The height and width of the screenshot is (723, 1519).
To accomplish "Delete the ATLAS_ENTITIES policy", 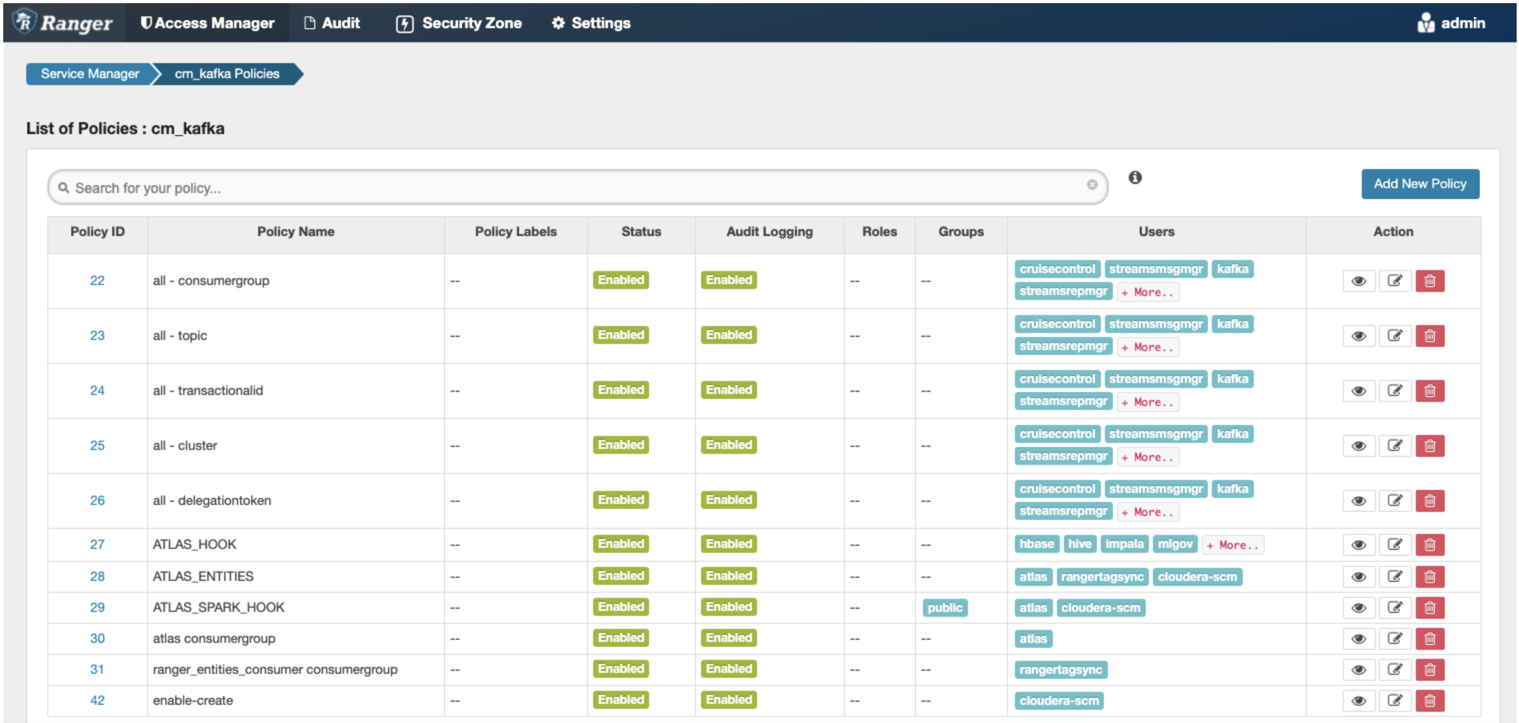I will (x=1429, y=577).
